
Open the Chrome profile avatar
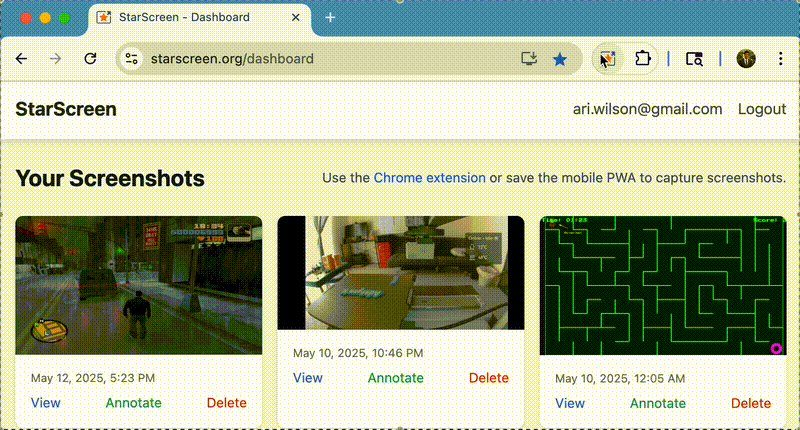746,59
